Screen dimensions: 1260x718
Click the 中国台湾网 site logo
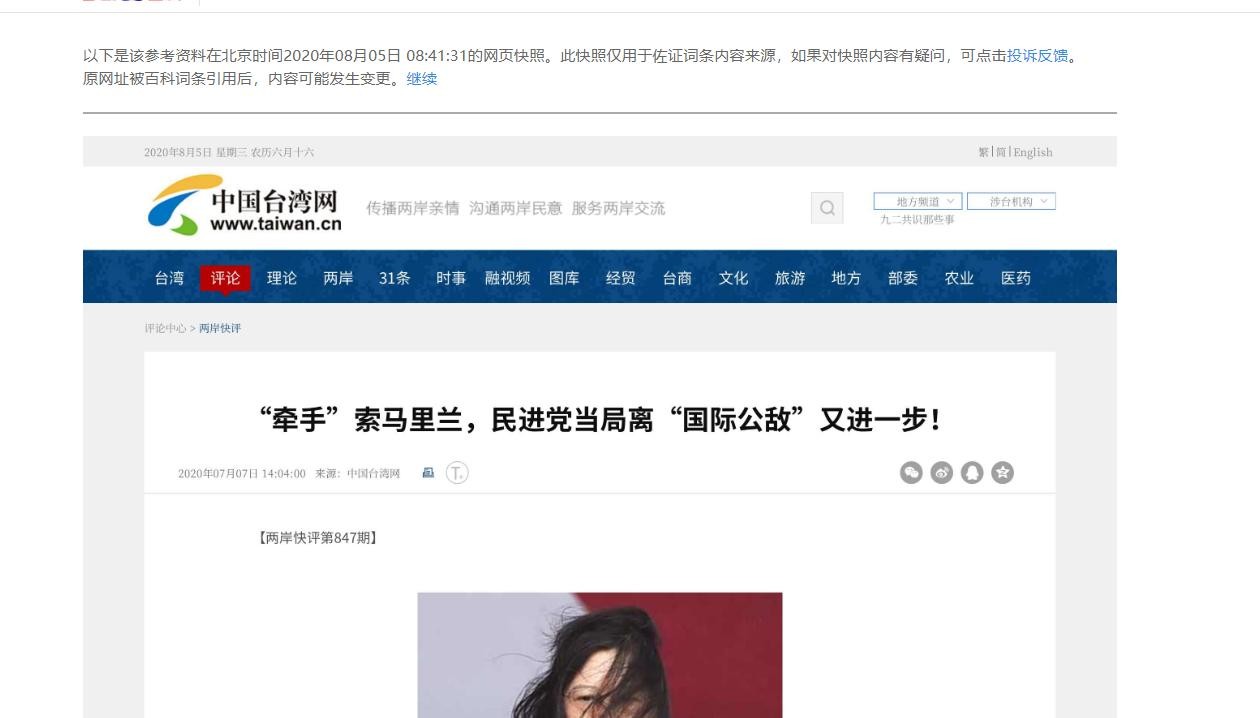click(x=245, y=204)
